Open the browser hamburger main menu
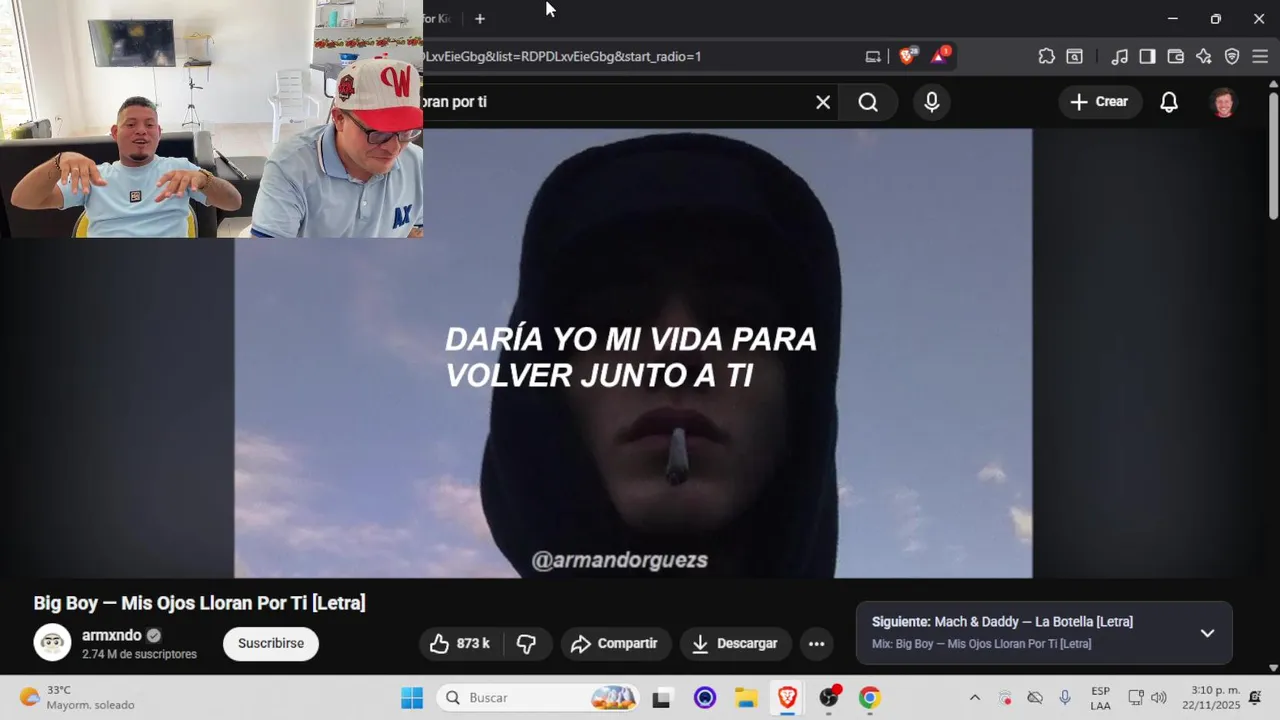Viewport: 1280px width, 720px height. 1260,56
